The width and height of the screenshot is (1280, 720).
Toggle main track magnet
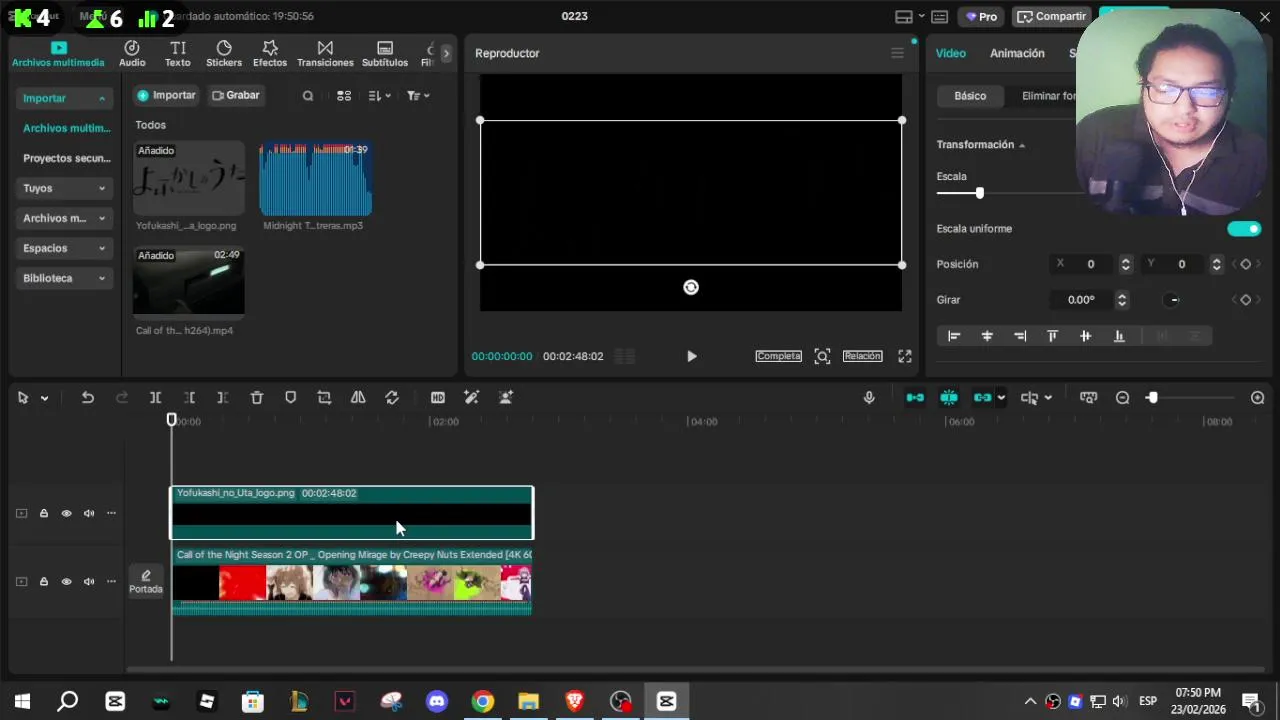pyautogui.click(x=915, y=398)
